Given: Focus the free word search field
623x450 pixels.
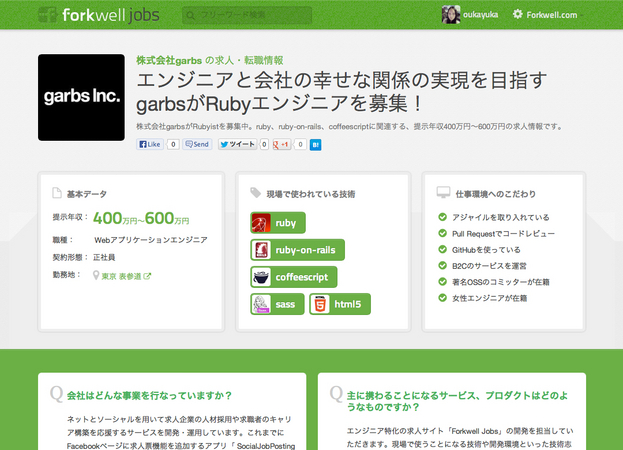Looking at the screenshot, I should pos(247,15).
